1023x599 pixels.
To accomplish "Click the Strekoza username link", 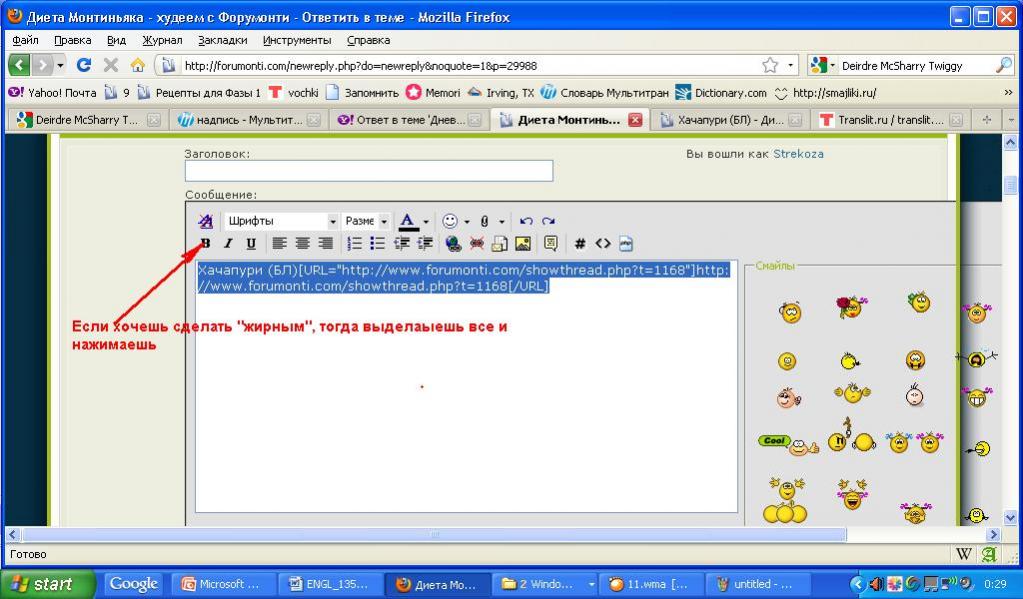I will tap(798, 154).
